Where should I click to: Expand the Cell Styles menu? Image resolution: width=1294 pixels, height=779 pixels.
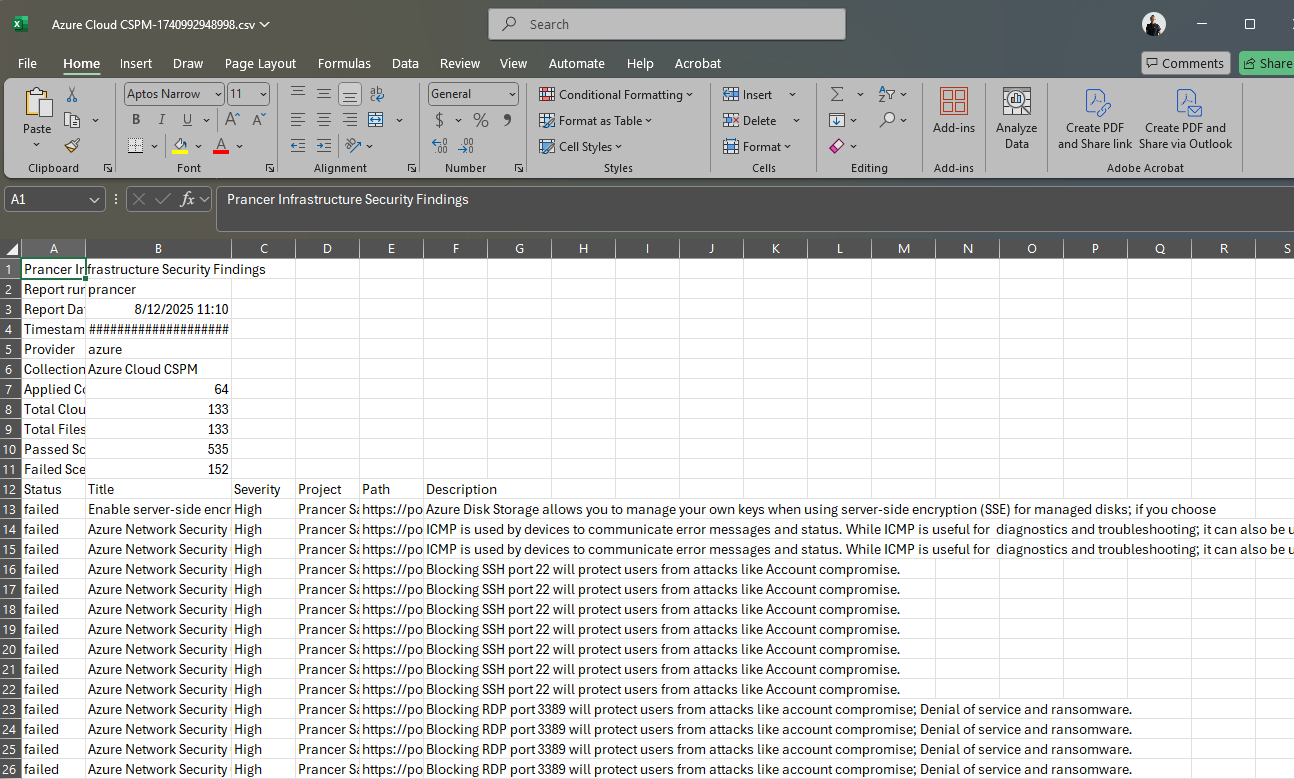pyautogui.click(x=581, y=147)
